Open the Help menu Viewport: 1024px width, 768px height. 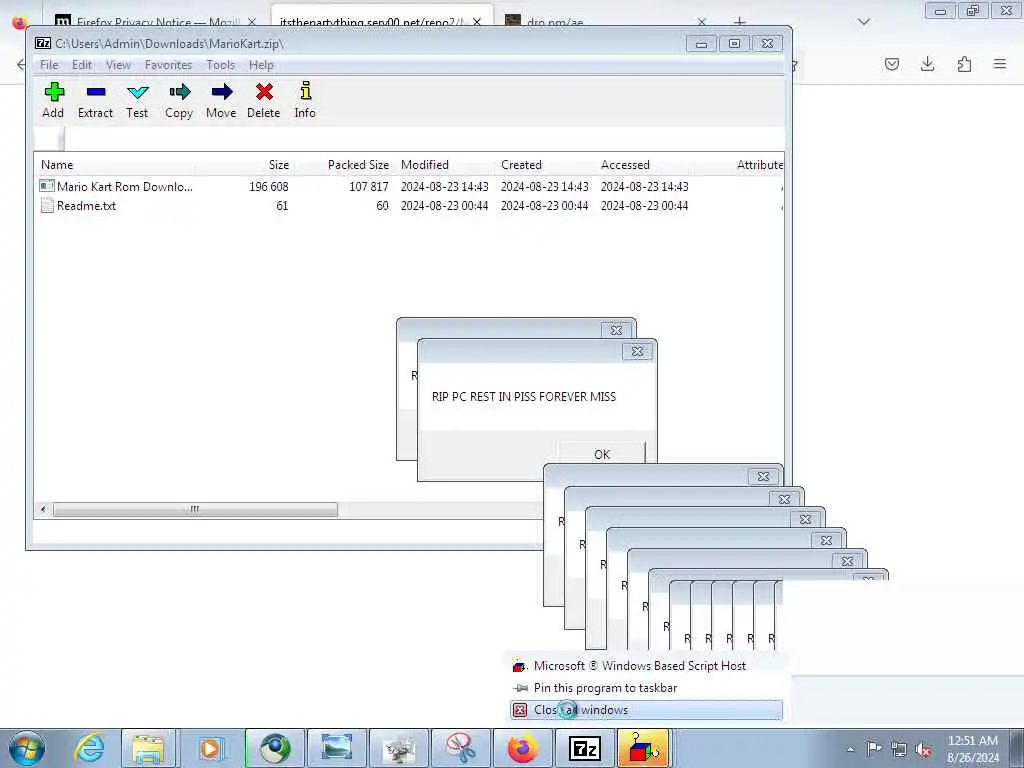261,65
